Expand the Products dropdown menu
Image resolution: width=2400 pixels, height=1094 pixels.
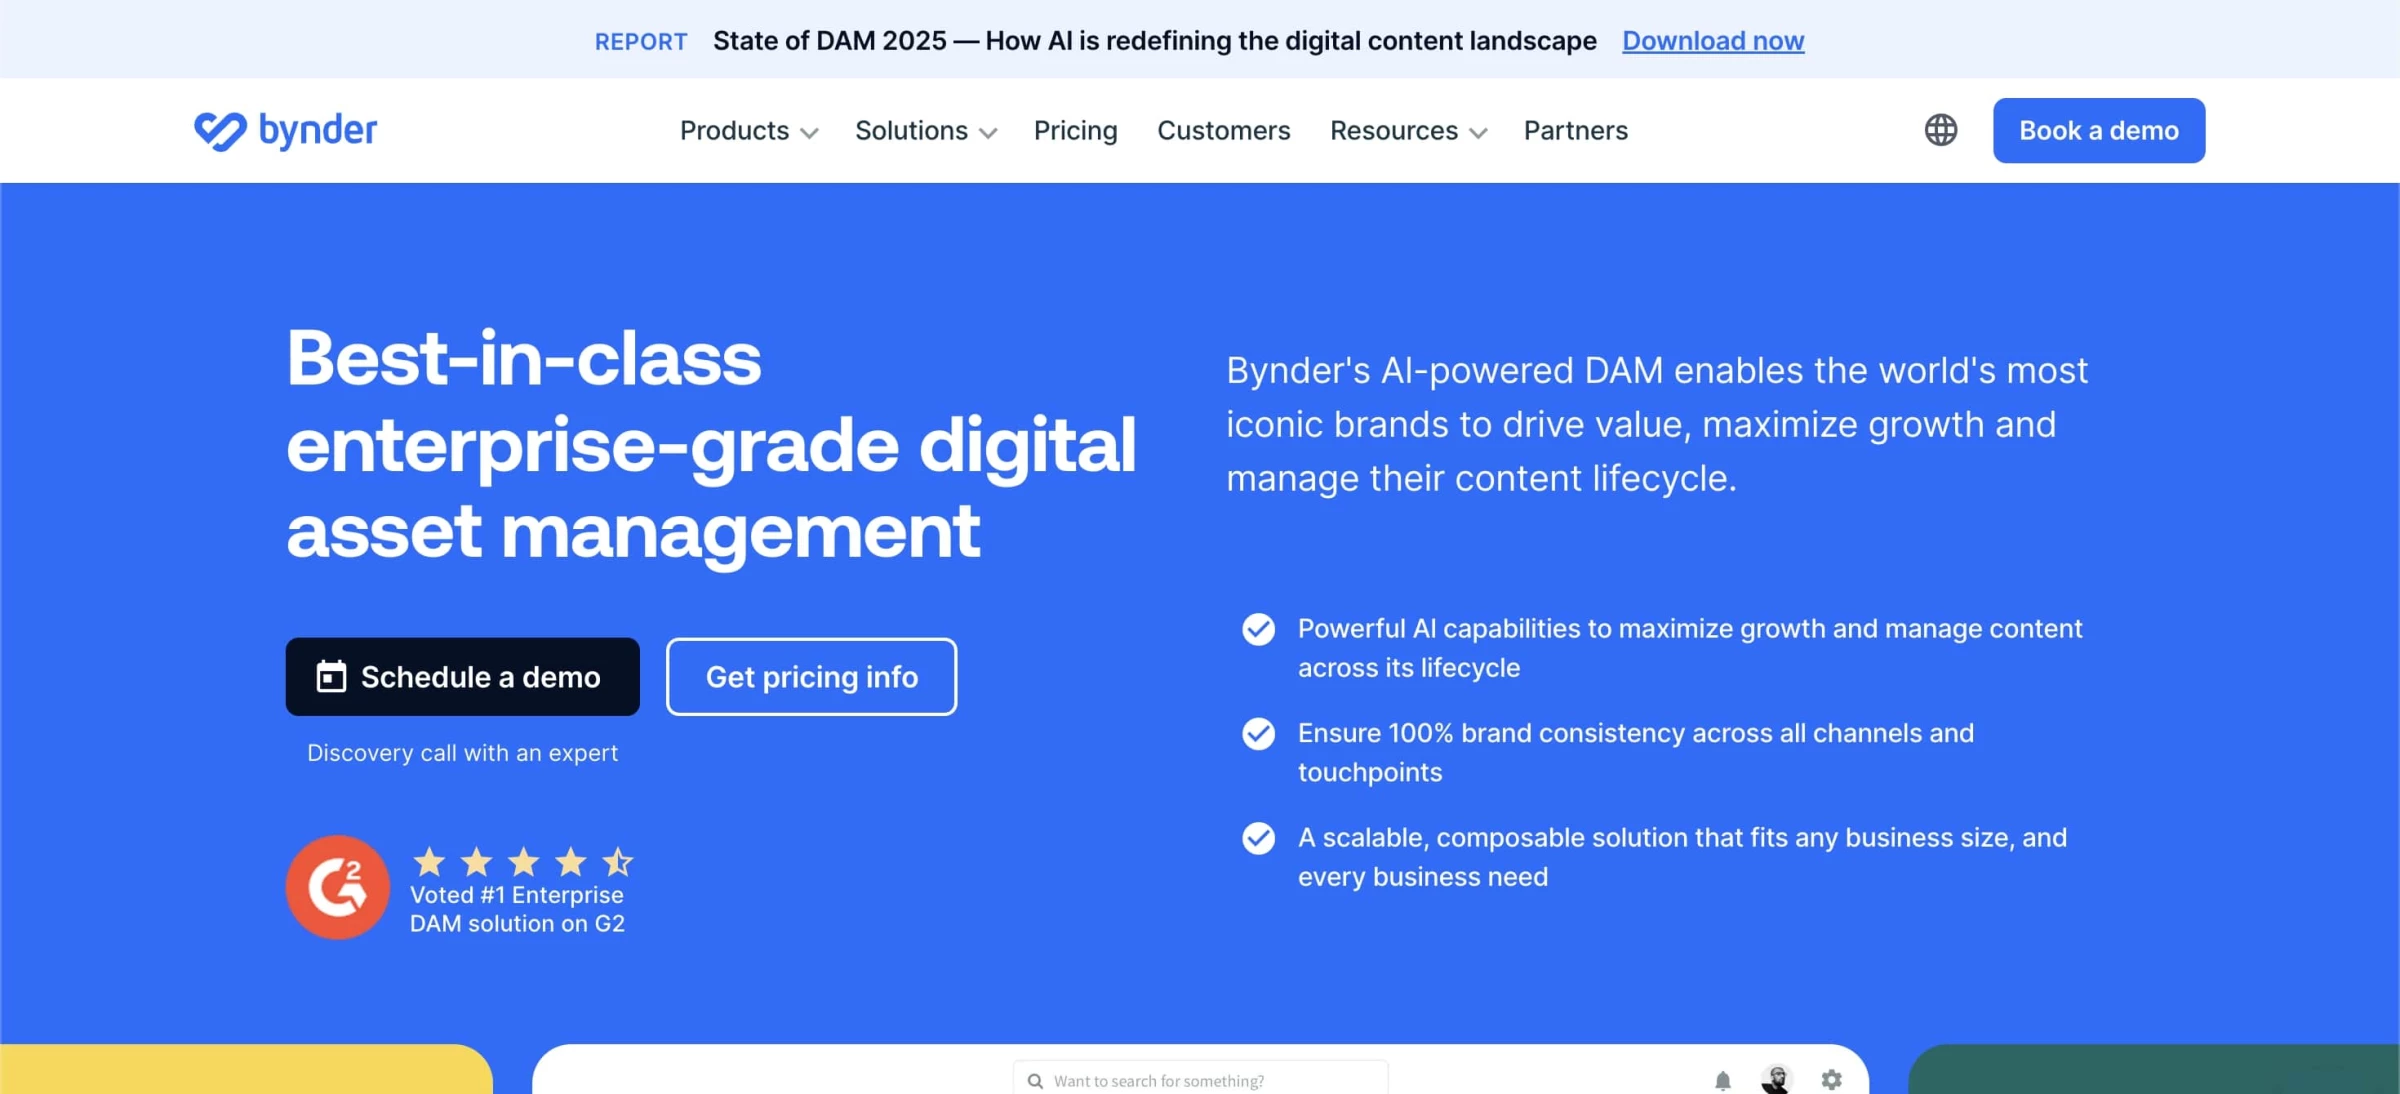coord(749,131)
